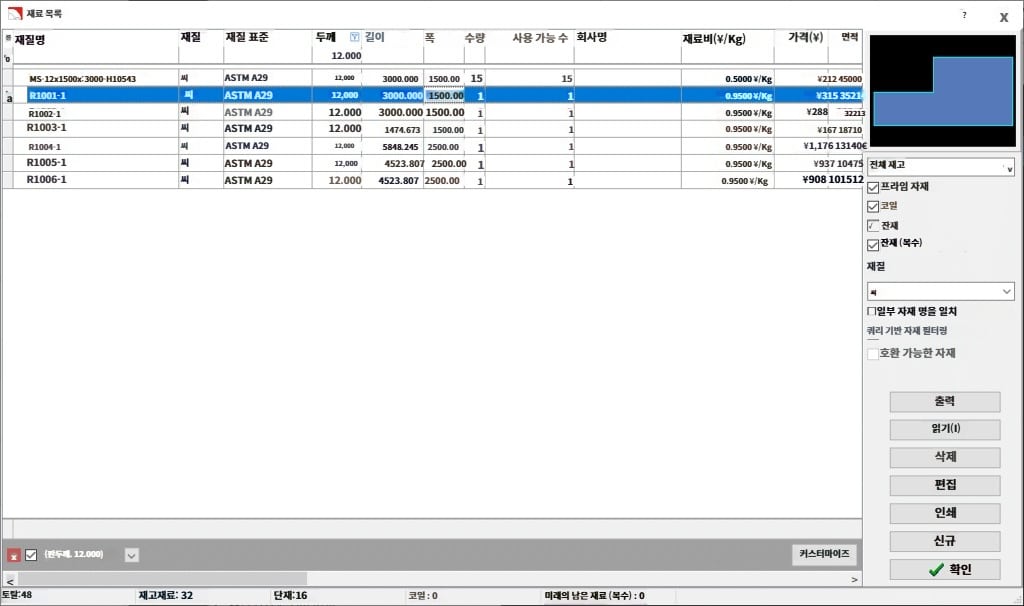Image resolution: width=1024 pixels, height=606 pixels.
Task: Sort by the 길이 column header
Action: tap(392, 38)
